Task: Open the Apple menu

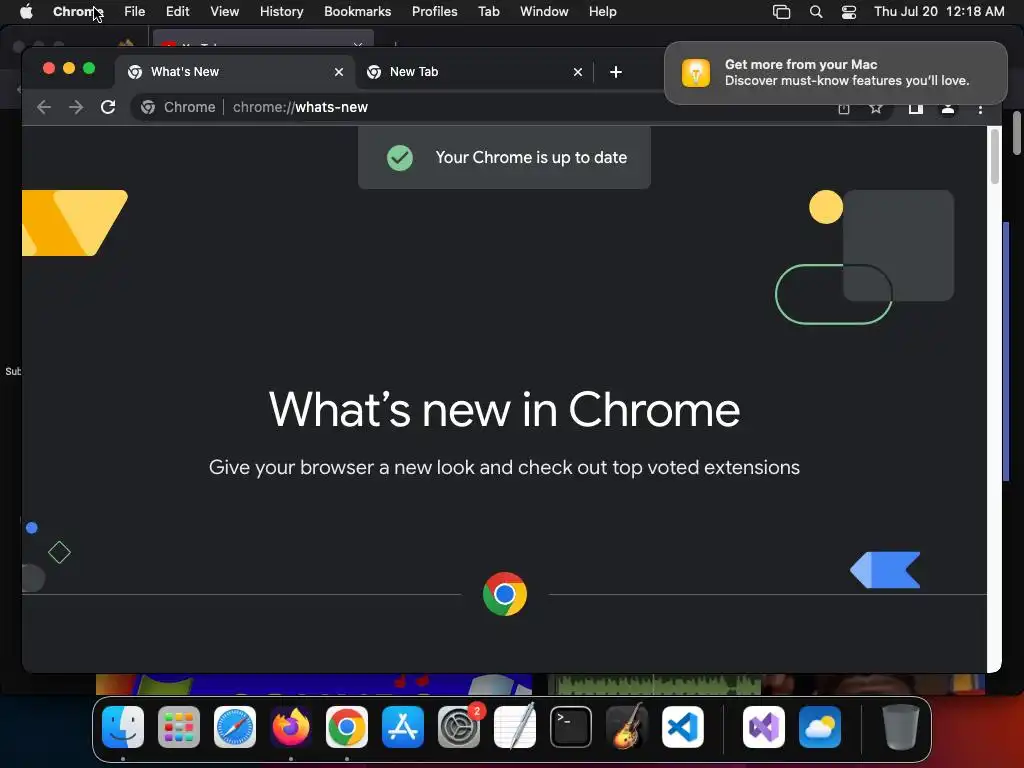Action: tap(26, 12)
